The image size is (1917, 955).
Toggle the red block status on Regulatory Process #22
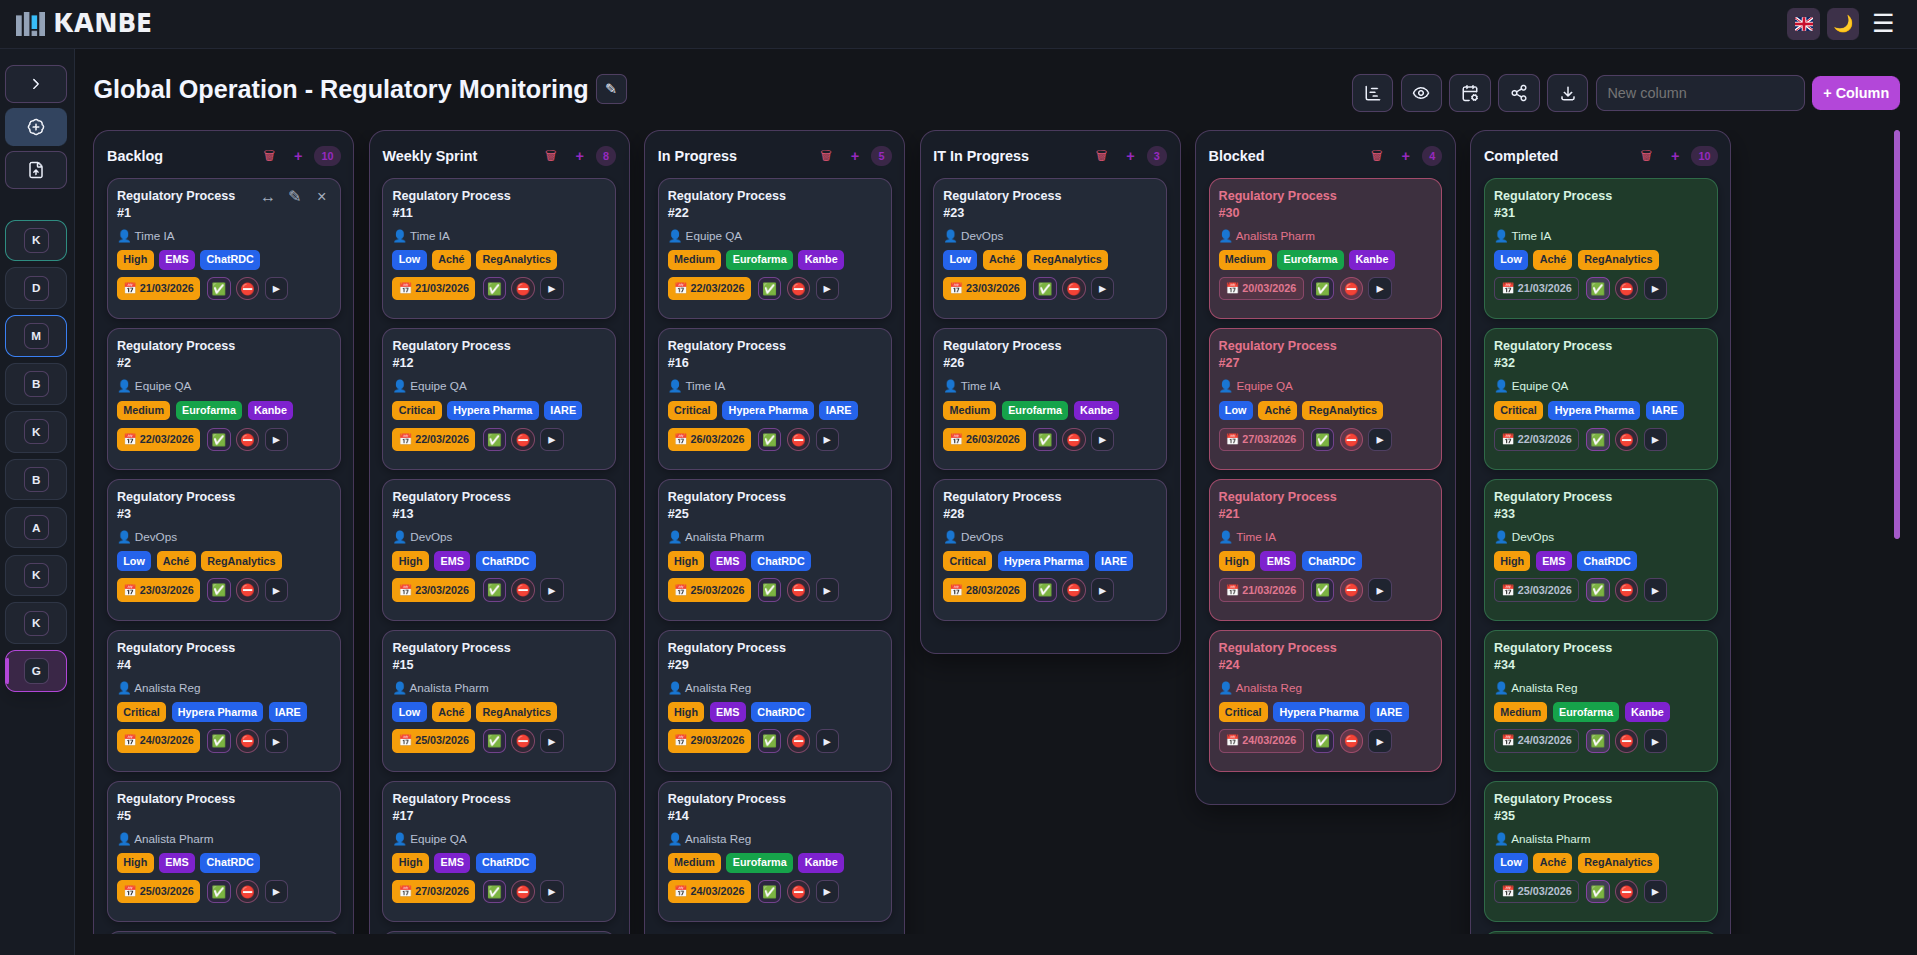(x=798, y=288)
